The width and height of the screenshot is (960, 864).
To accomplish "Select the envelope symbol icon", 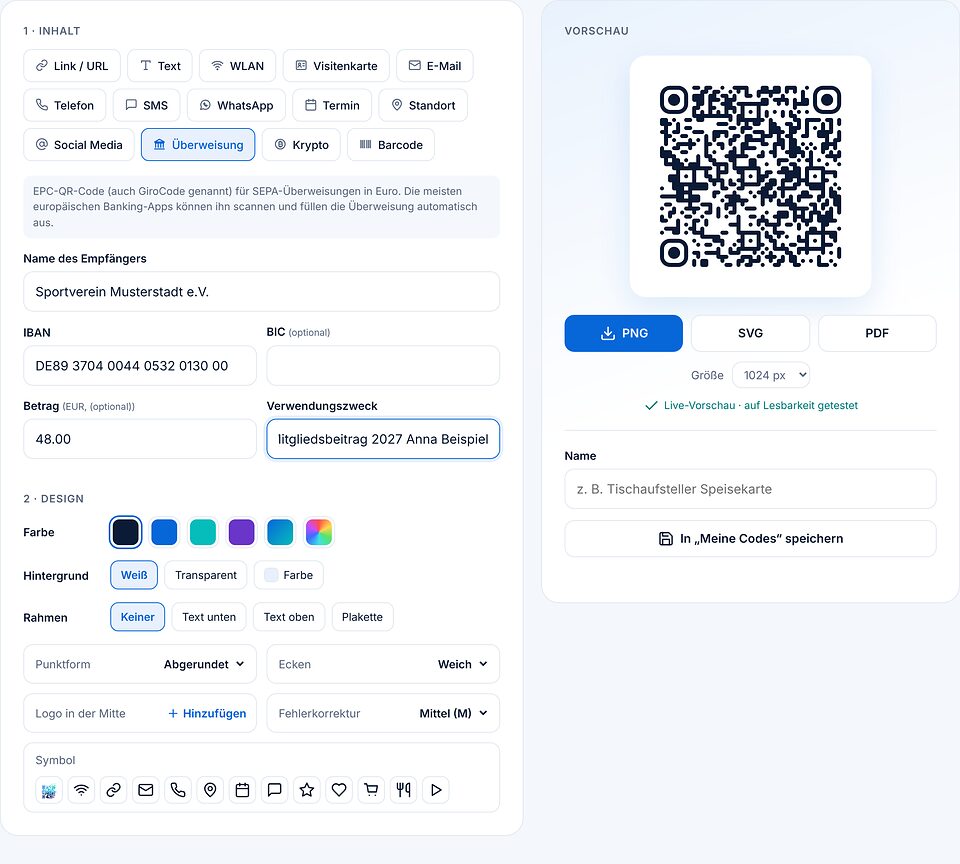I will click(146, 790).
